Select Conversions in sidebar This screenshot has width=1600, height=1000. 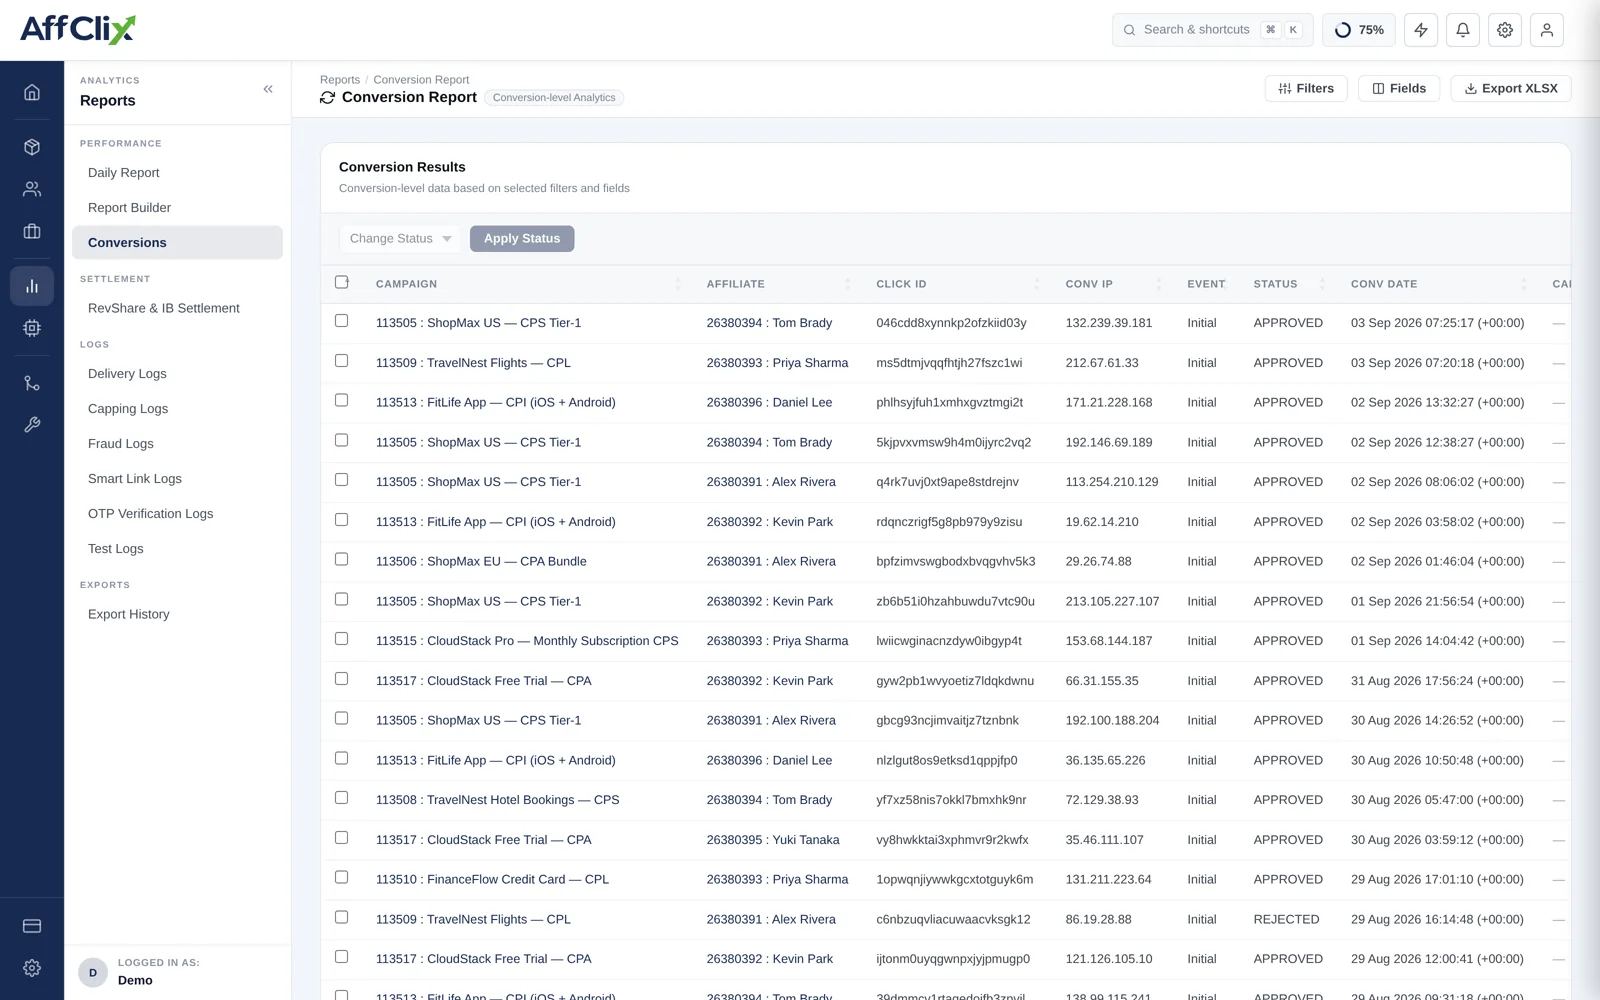177,243
